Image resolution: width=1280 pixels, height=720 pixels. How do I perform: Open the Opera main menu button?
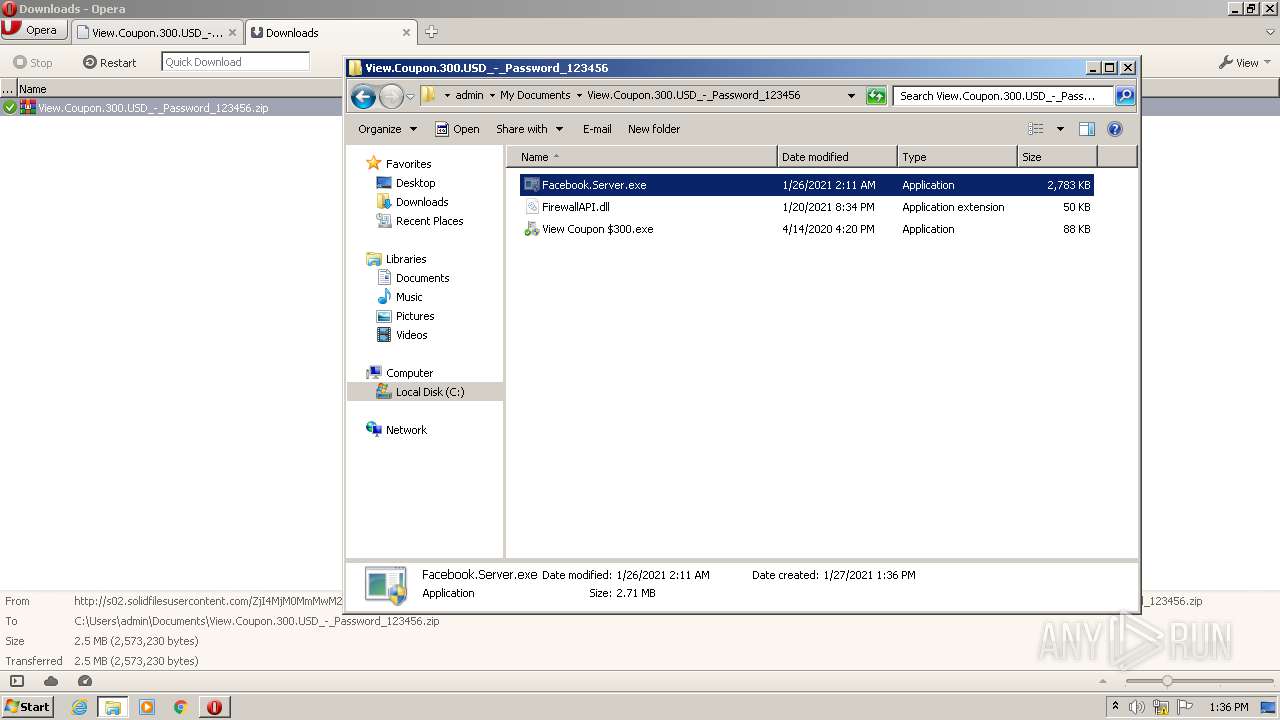35,30
